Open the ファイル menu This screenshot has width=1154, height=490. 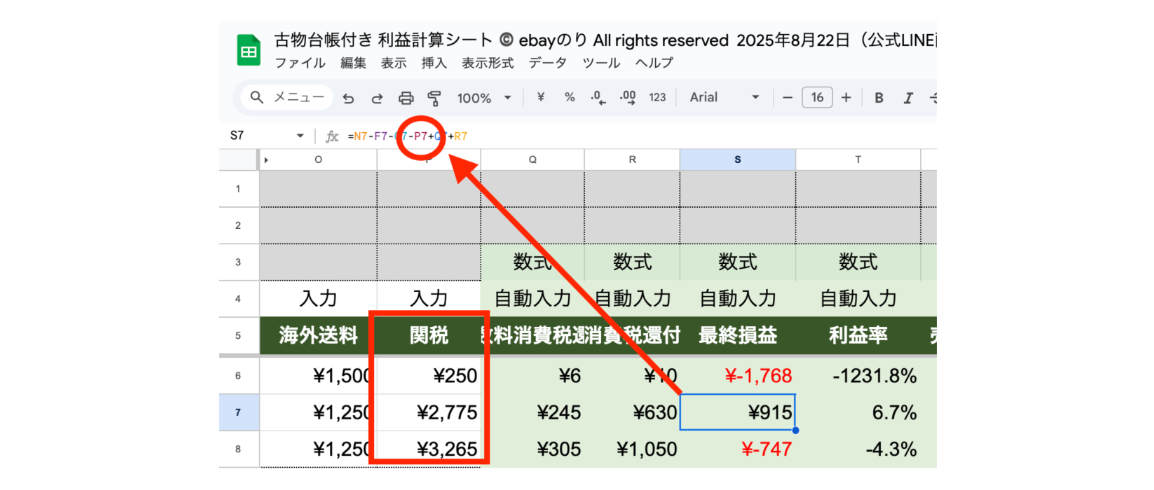(x=299, y=63)
